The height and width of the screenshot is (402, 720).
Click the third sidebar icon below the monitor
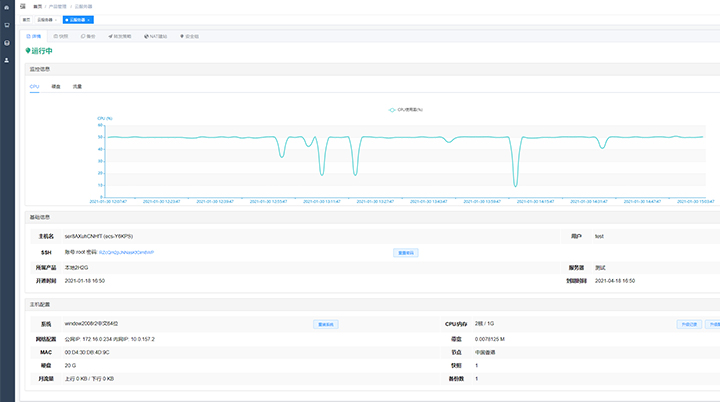pyautogui.click(x=8, y=42)
